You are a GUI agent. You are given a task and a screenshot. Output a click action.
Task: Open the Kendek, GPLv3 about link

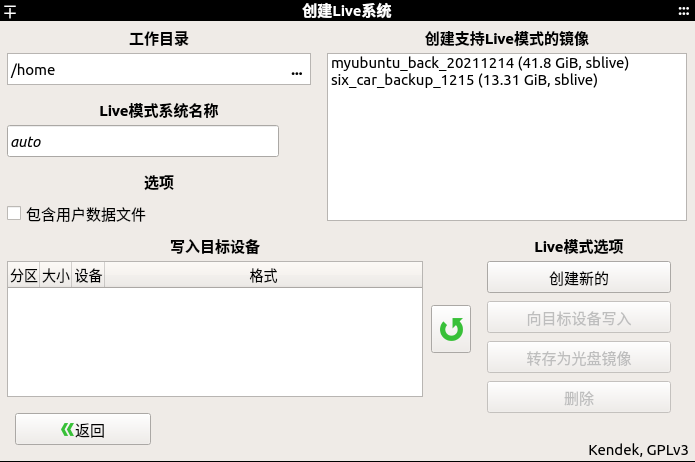[x=638, y=450]
